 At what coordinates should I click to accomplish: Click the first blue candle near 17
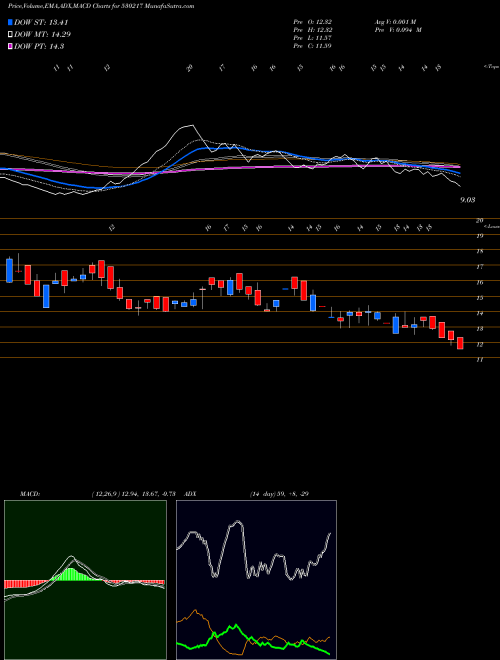10,271
